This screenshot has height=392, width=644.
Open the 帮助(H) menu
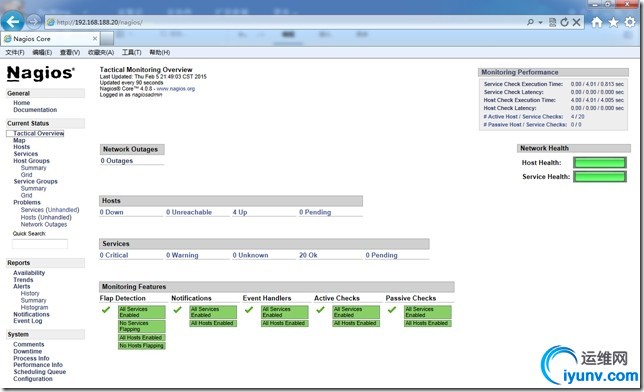click(x=160, y=52)
